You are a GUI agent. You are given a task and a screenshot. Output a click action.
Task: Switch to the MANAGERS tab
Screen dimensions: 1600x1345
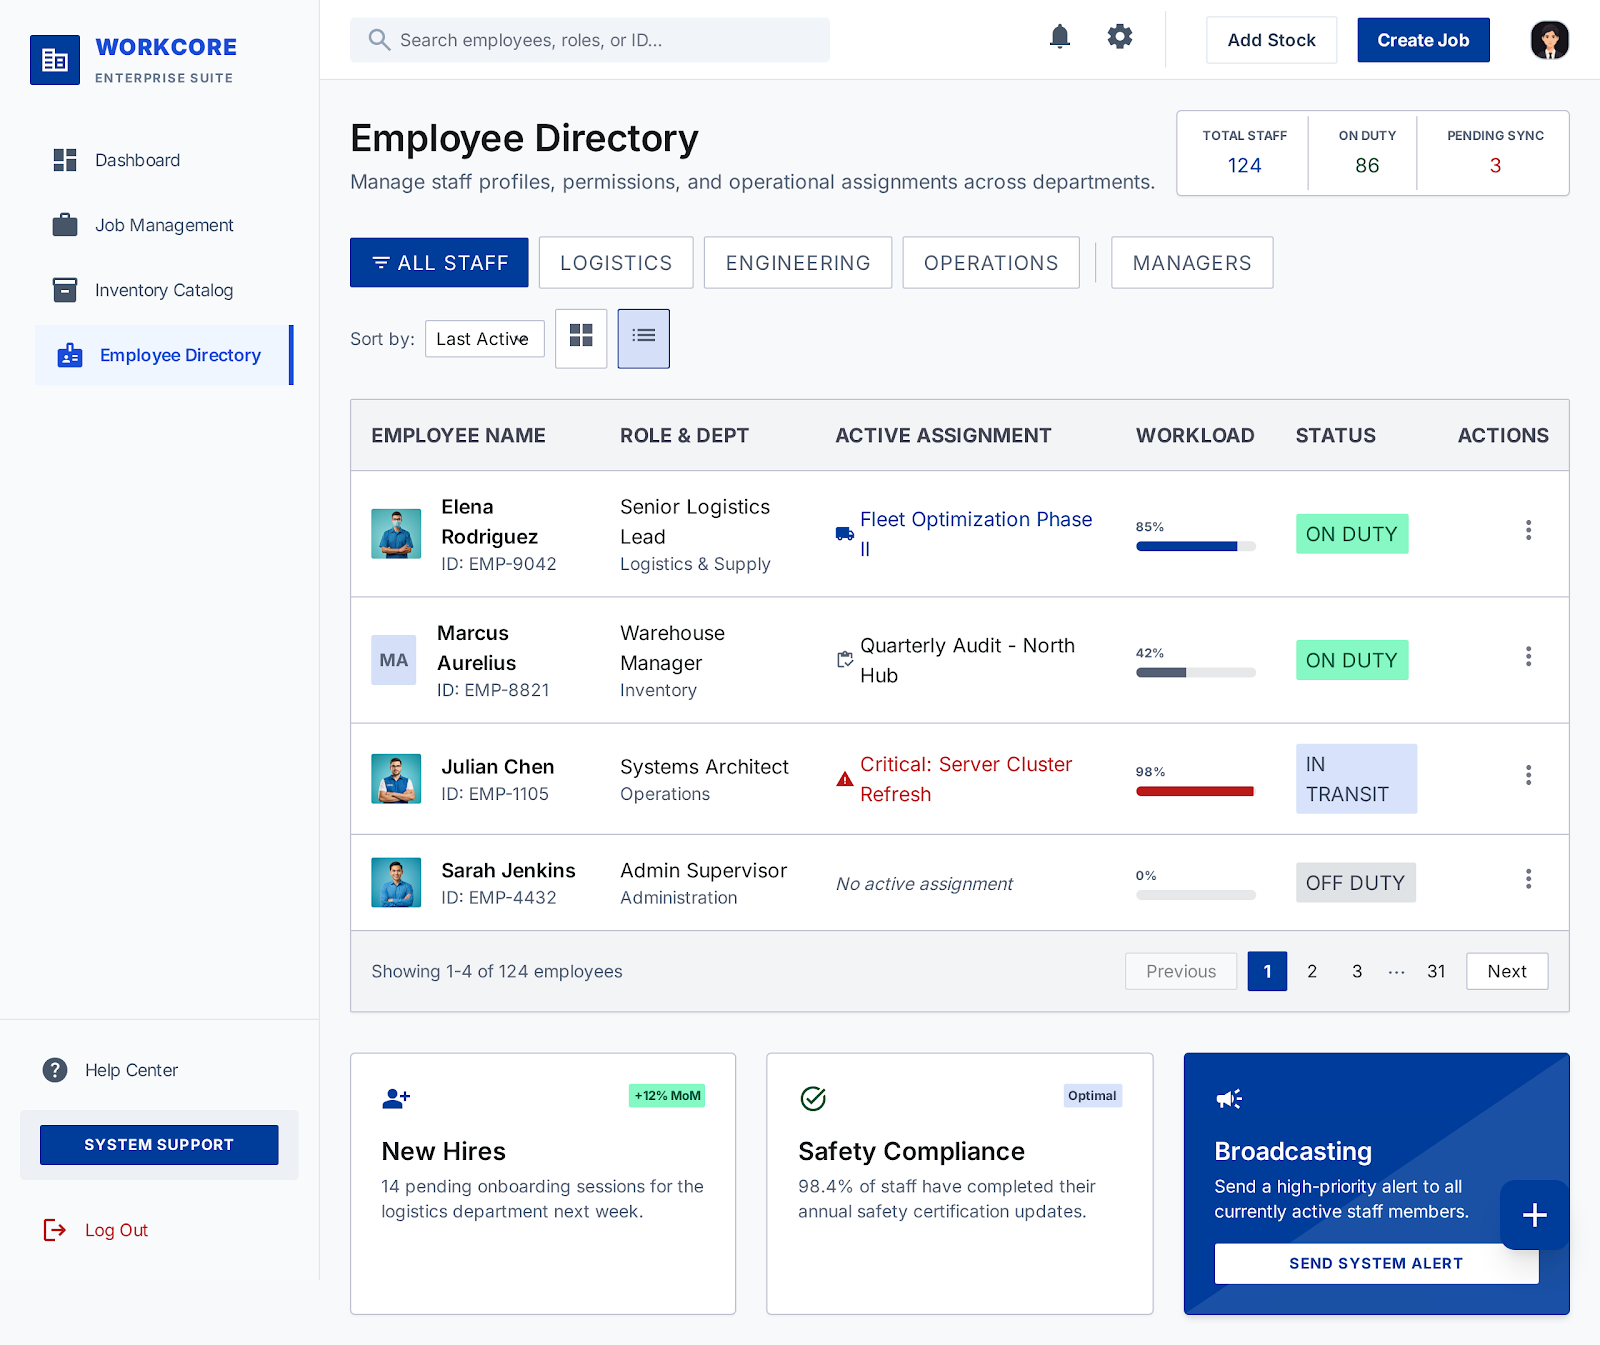(x=1191, y=262)
